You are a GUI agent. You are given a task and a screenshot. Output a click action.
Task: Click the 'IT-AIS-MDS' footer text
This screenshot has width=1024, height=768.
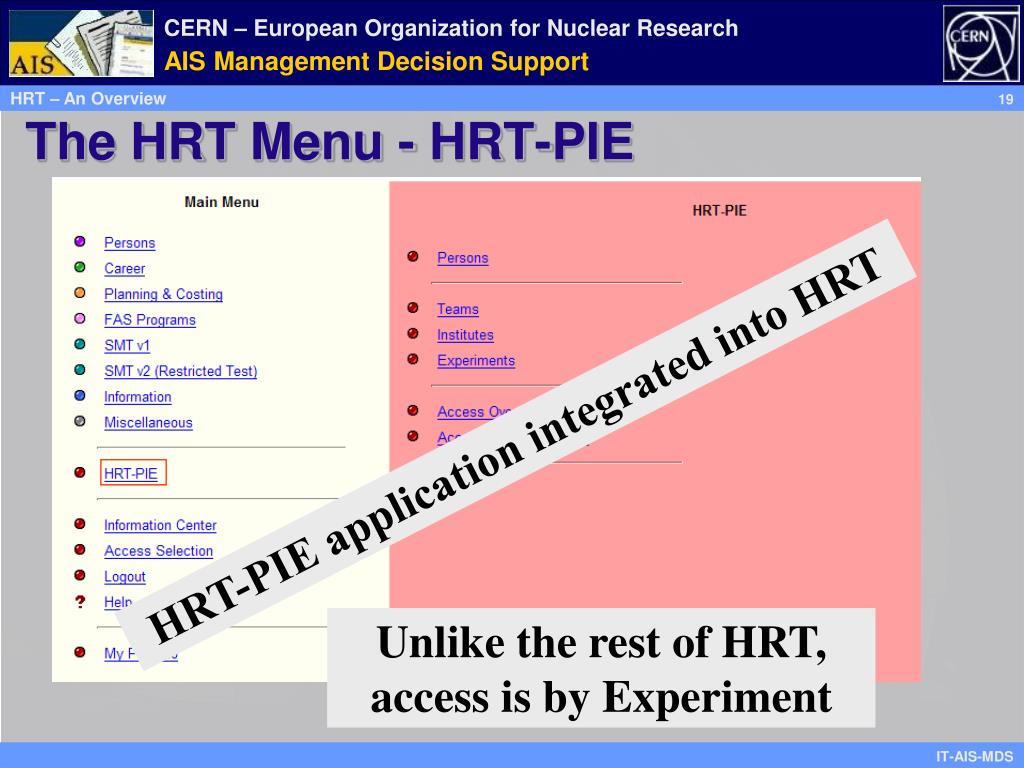[x=974, y=757]
